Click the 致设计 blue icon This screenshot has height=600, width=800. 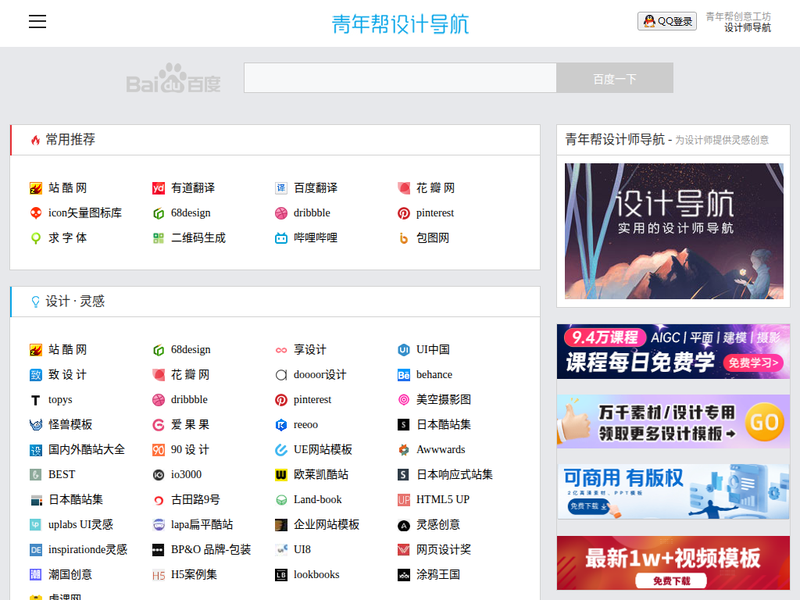tap(36, 375)
